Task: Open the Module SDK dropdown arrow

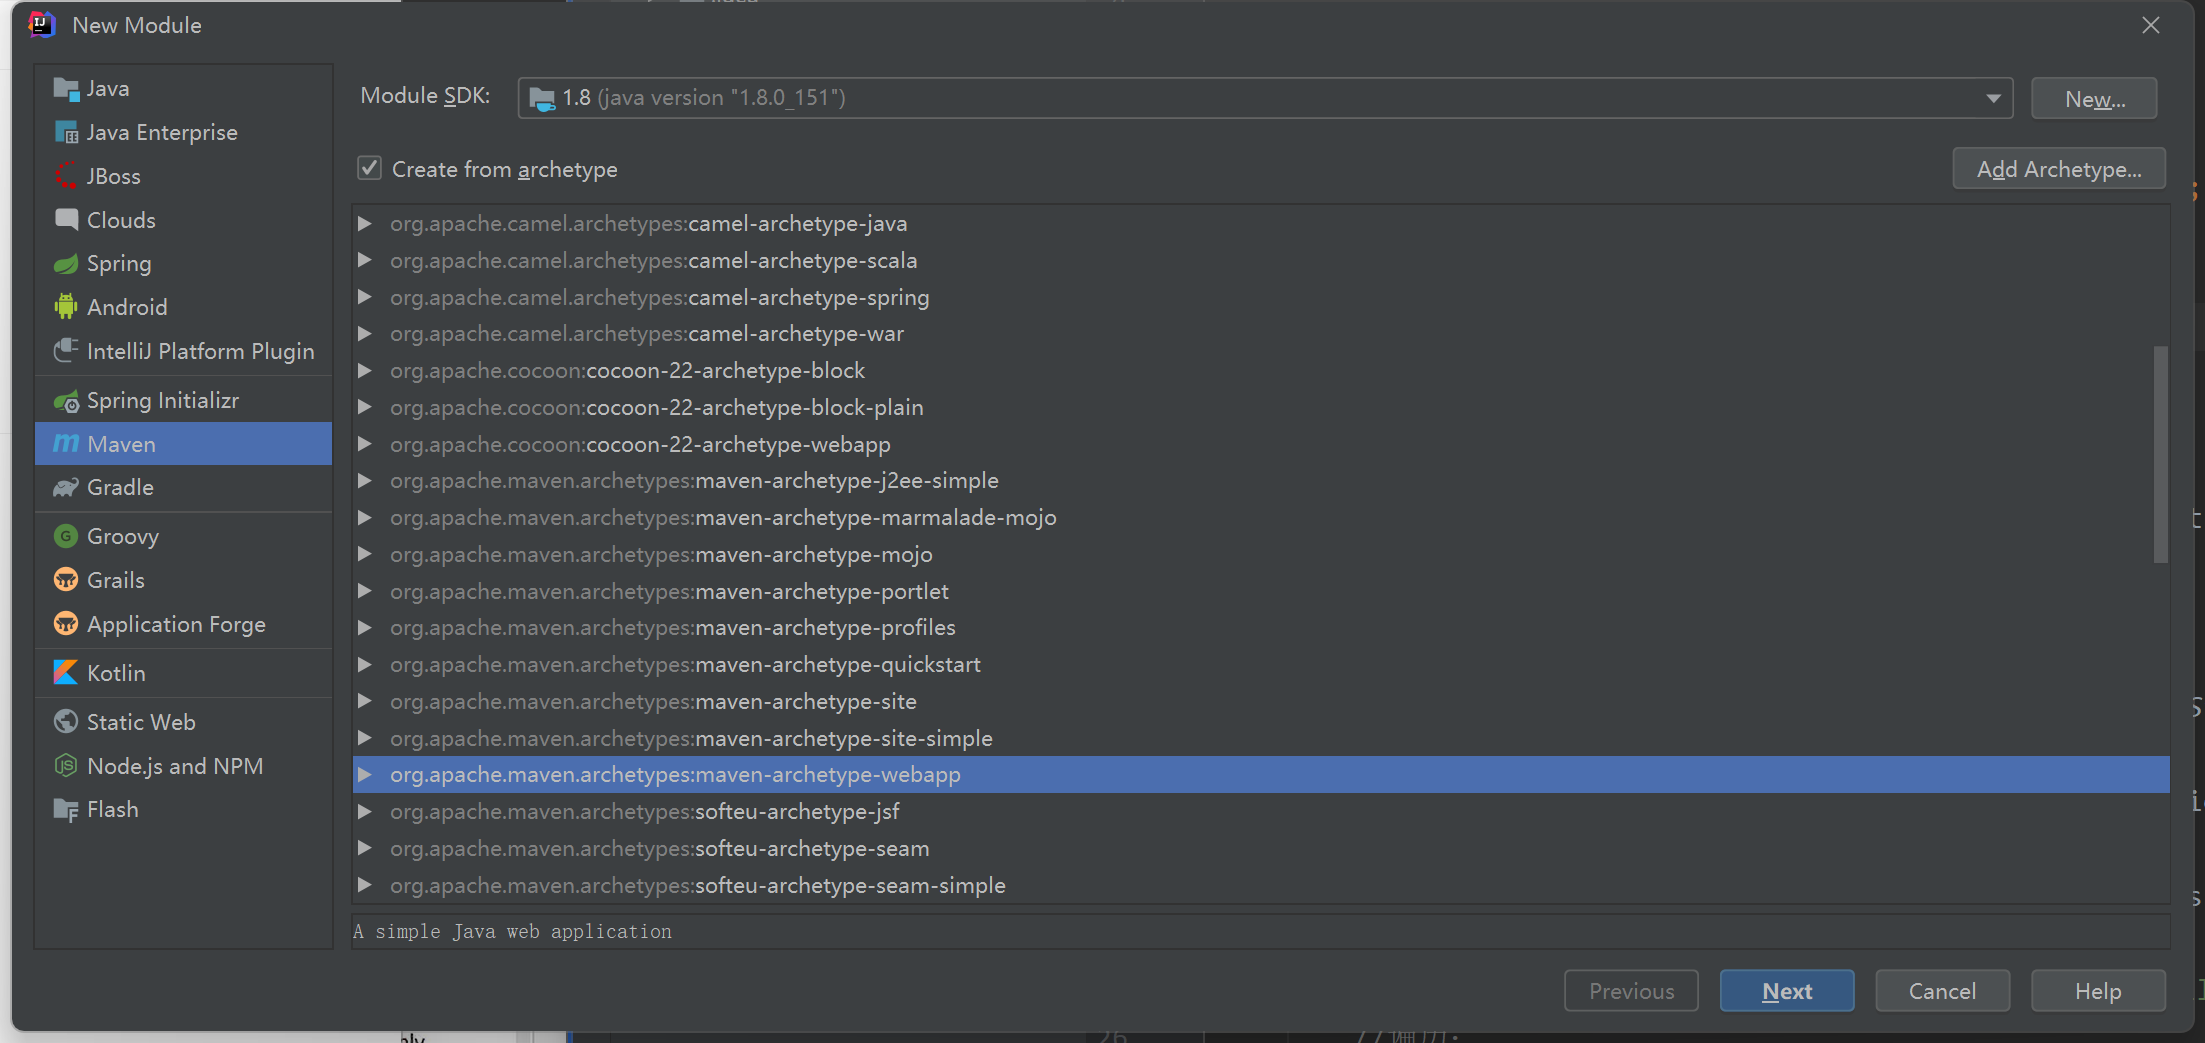Action: pyautogui.click(x=1993, y=98)
